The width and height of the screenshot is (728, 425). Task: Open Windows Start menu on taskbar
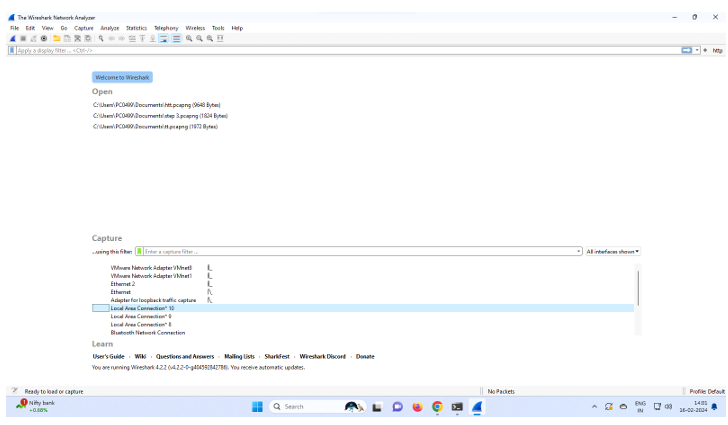coord(257,407)
